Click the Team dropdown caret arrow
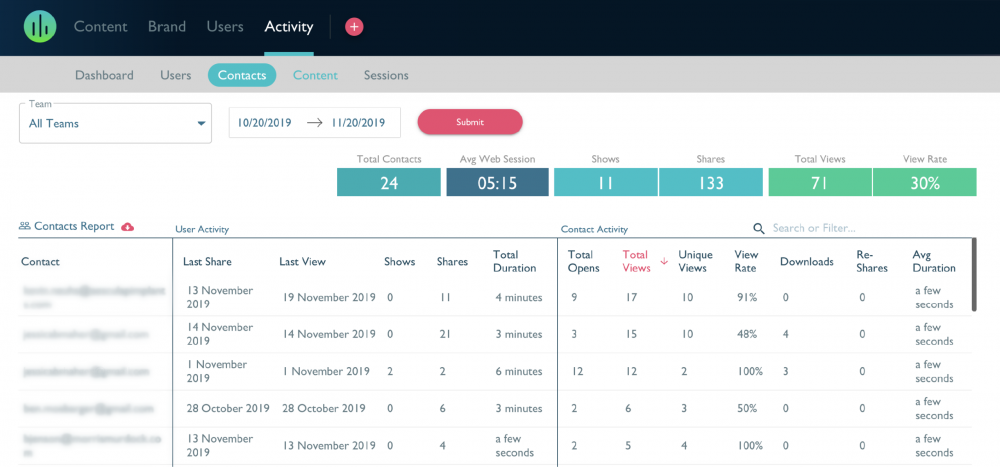Image resolution: width=1000 pixels, height=467 pixels. [x=201, y=123]
